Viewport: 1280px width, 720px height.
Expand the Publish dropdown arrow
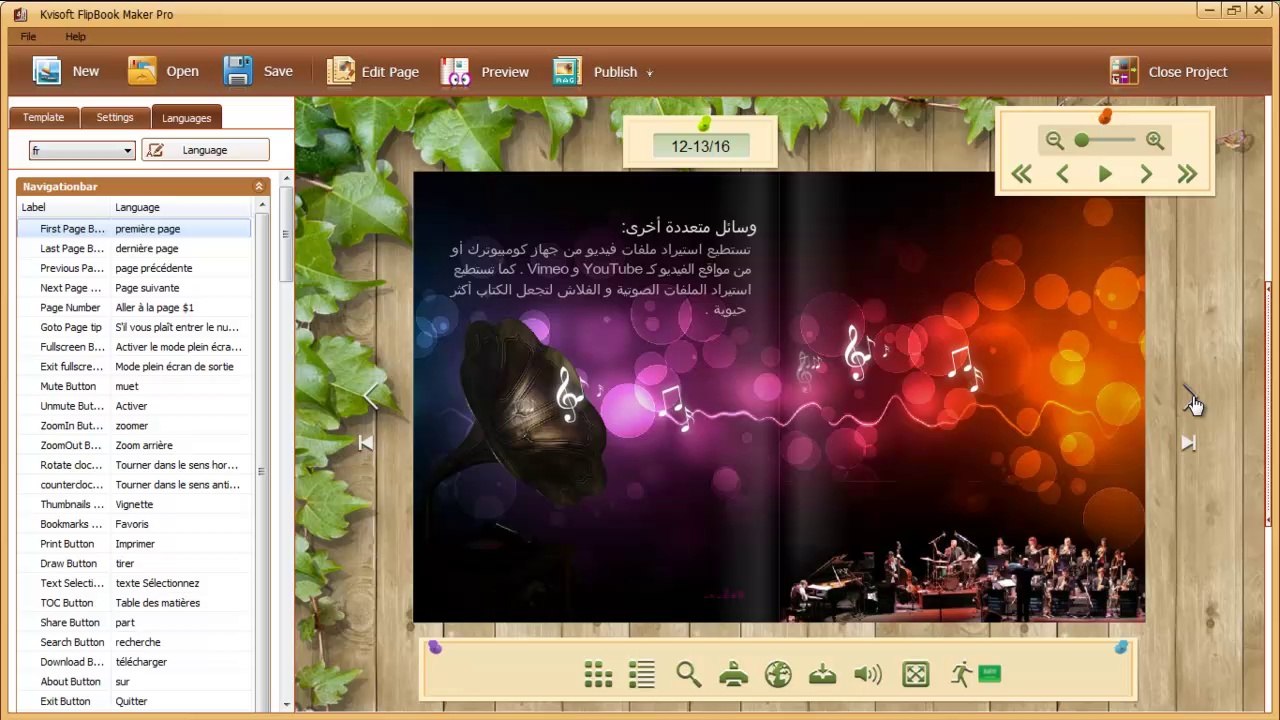point(649,72)
